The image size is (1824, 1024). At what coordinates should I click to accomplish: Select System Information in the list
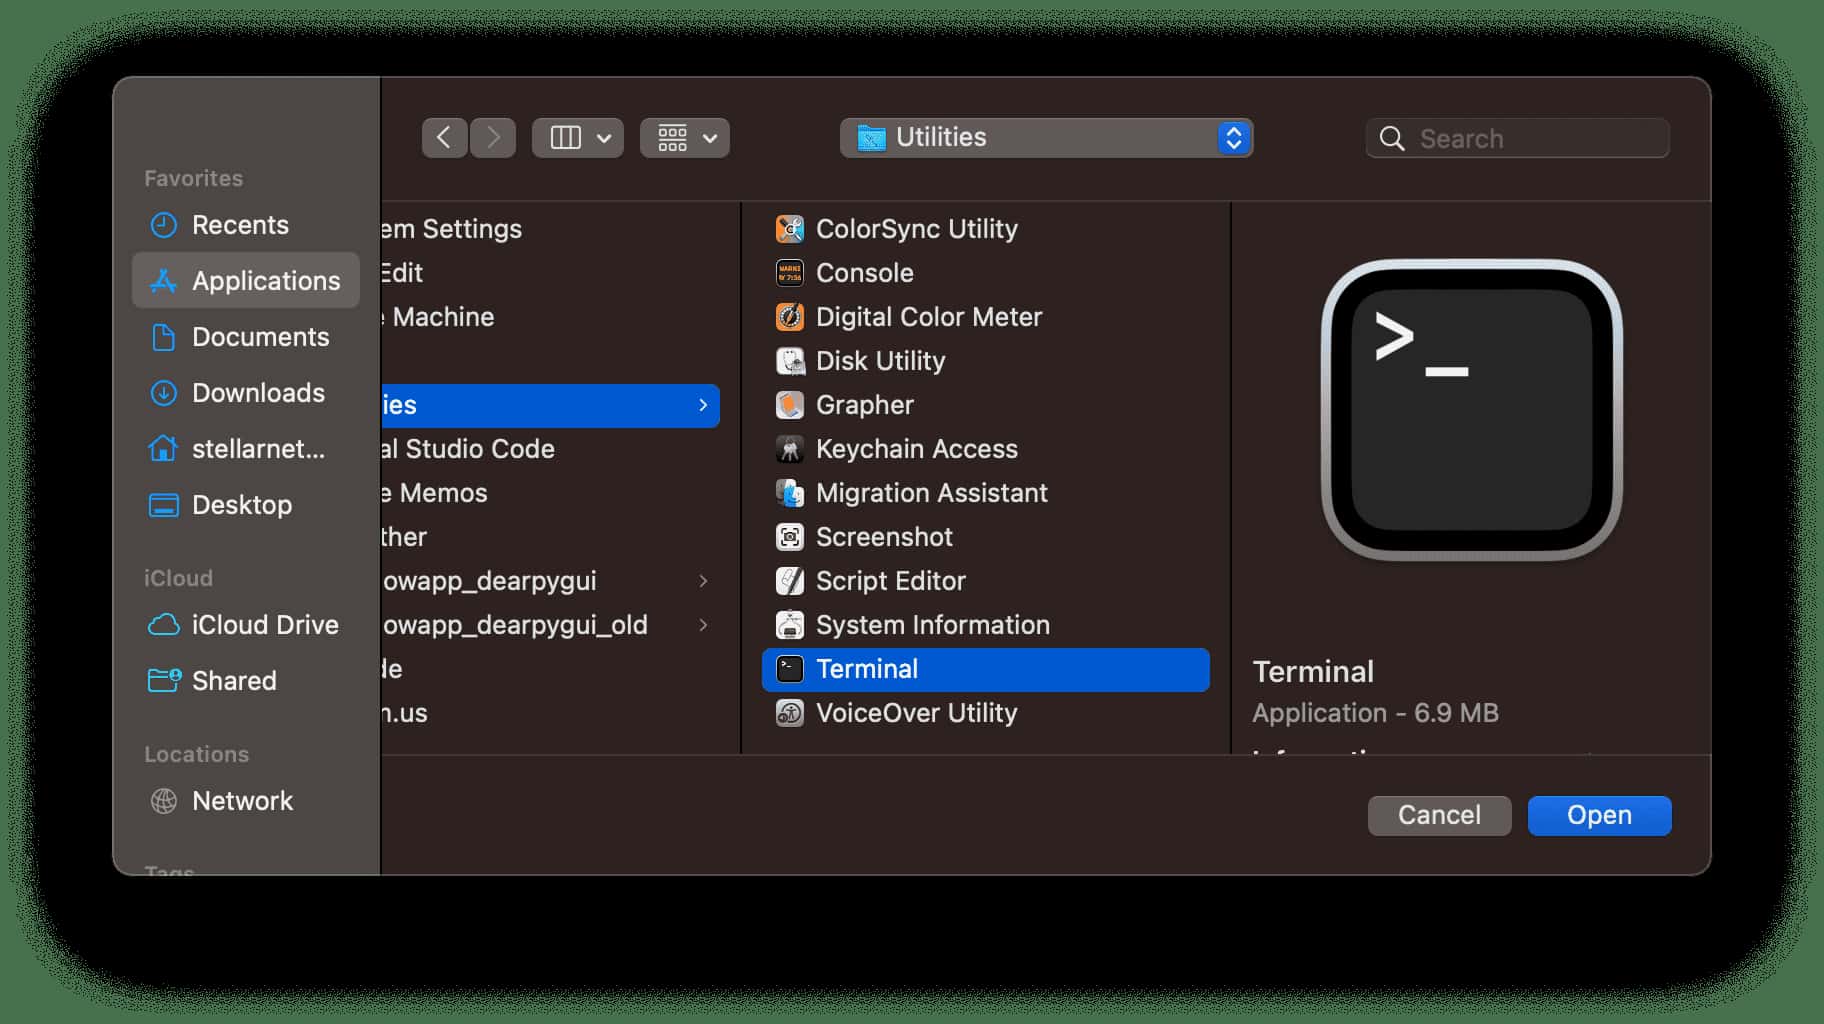point(986,625)
